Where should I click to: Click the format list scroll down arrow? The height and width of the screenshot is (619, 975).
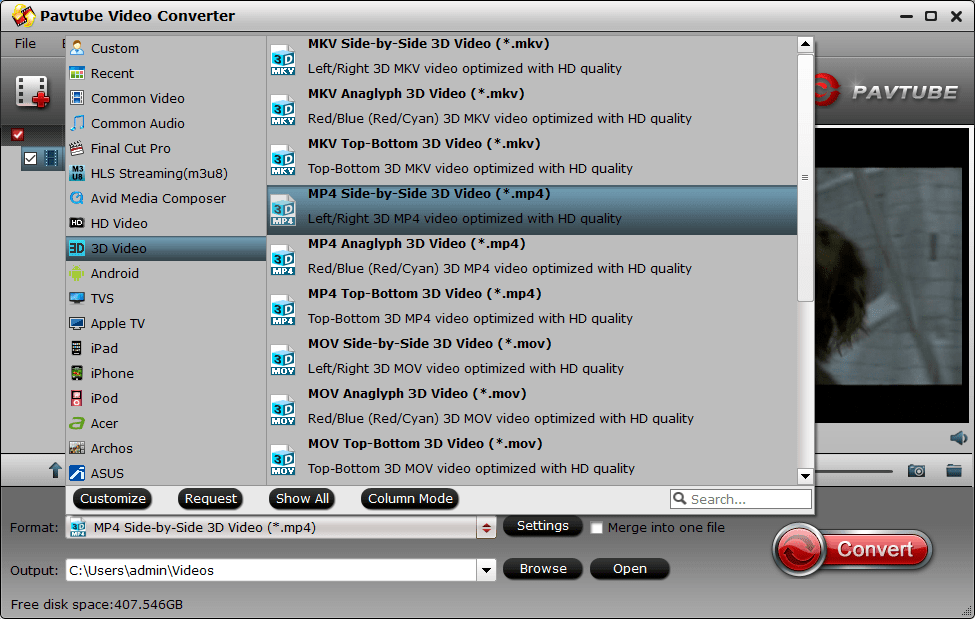coord(805,477)
